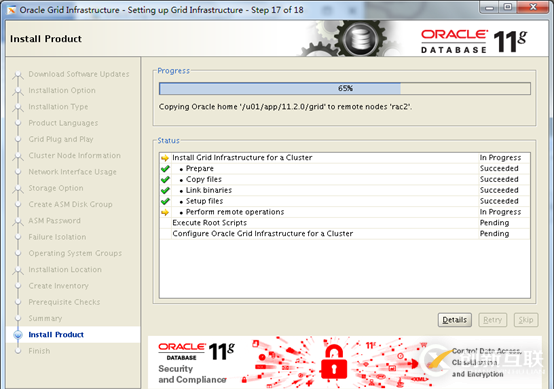This screenshot has width=554, height=389.
Task: Select the Copy files status row
Action: pyautogui.click(x=345, y=179)
